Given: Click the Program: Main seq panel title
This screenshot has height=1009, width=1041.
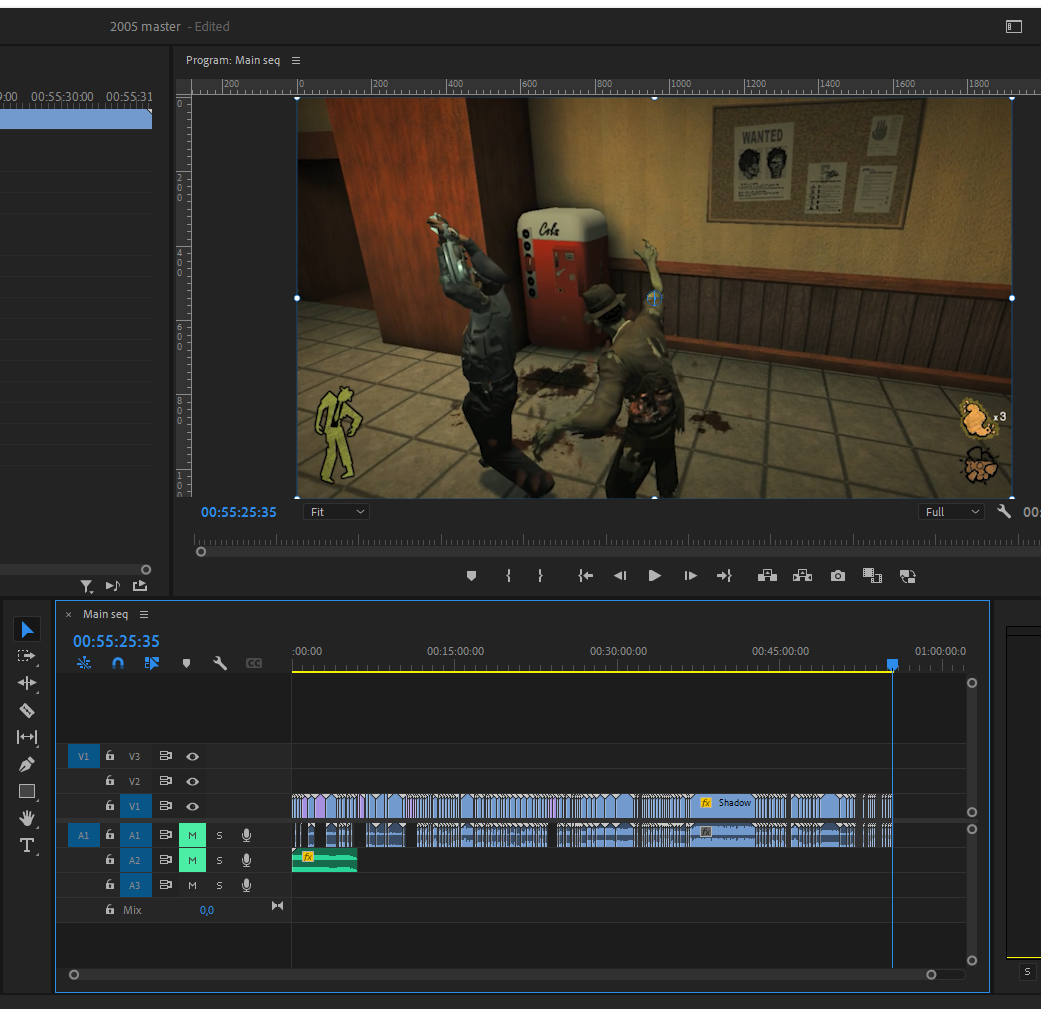Looking at the screenshot, I should (233, 60).
